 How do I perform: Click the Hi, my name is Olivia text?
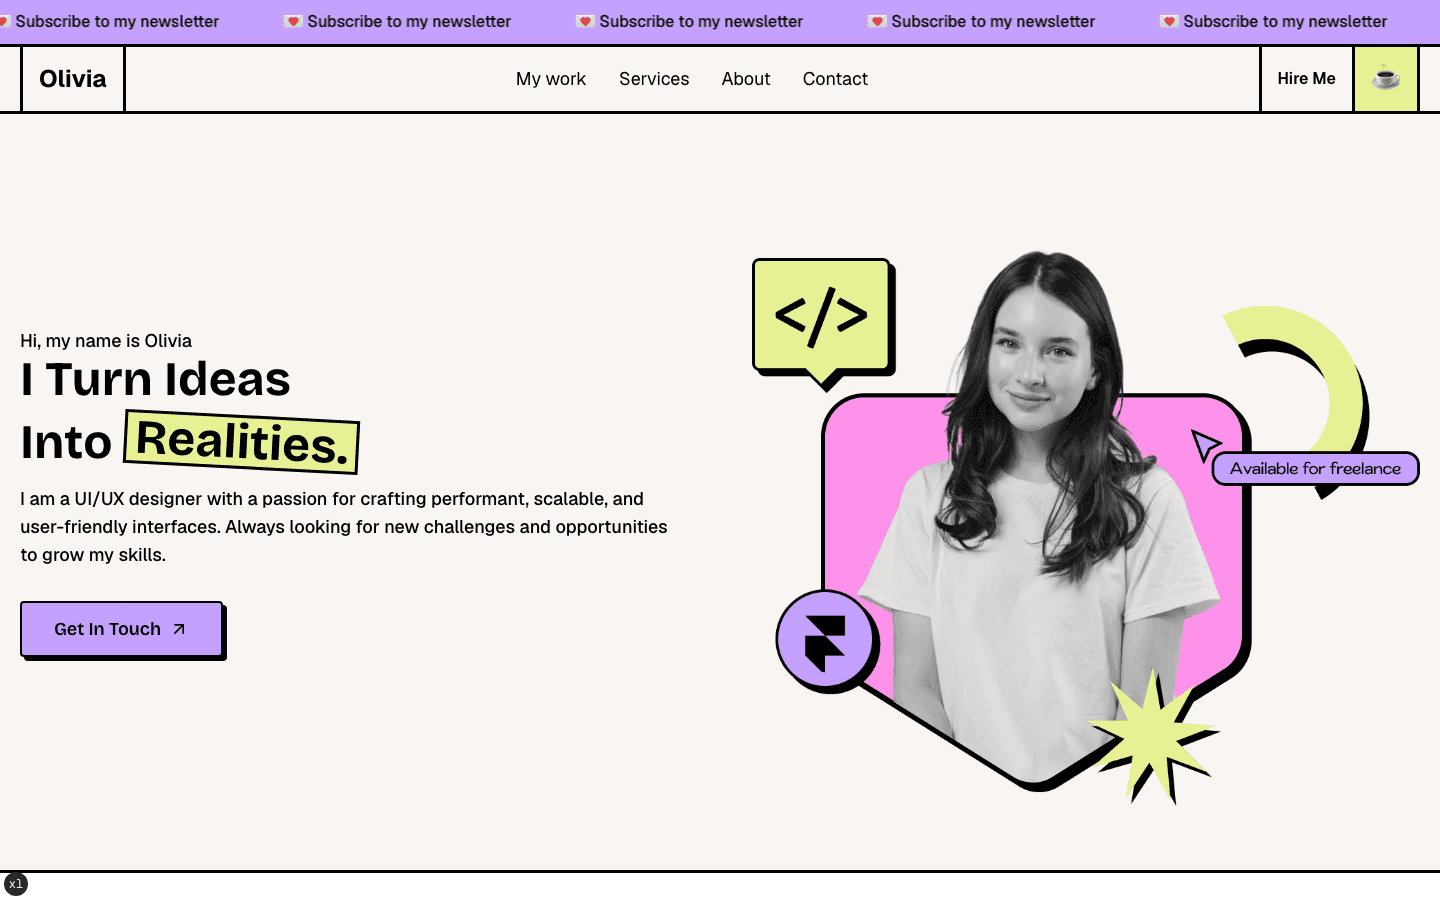tap(106, 341)
